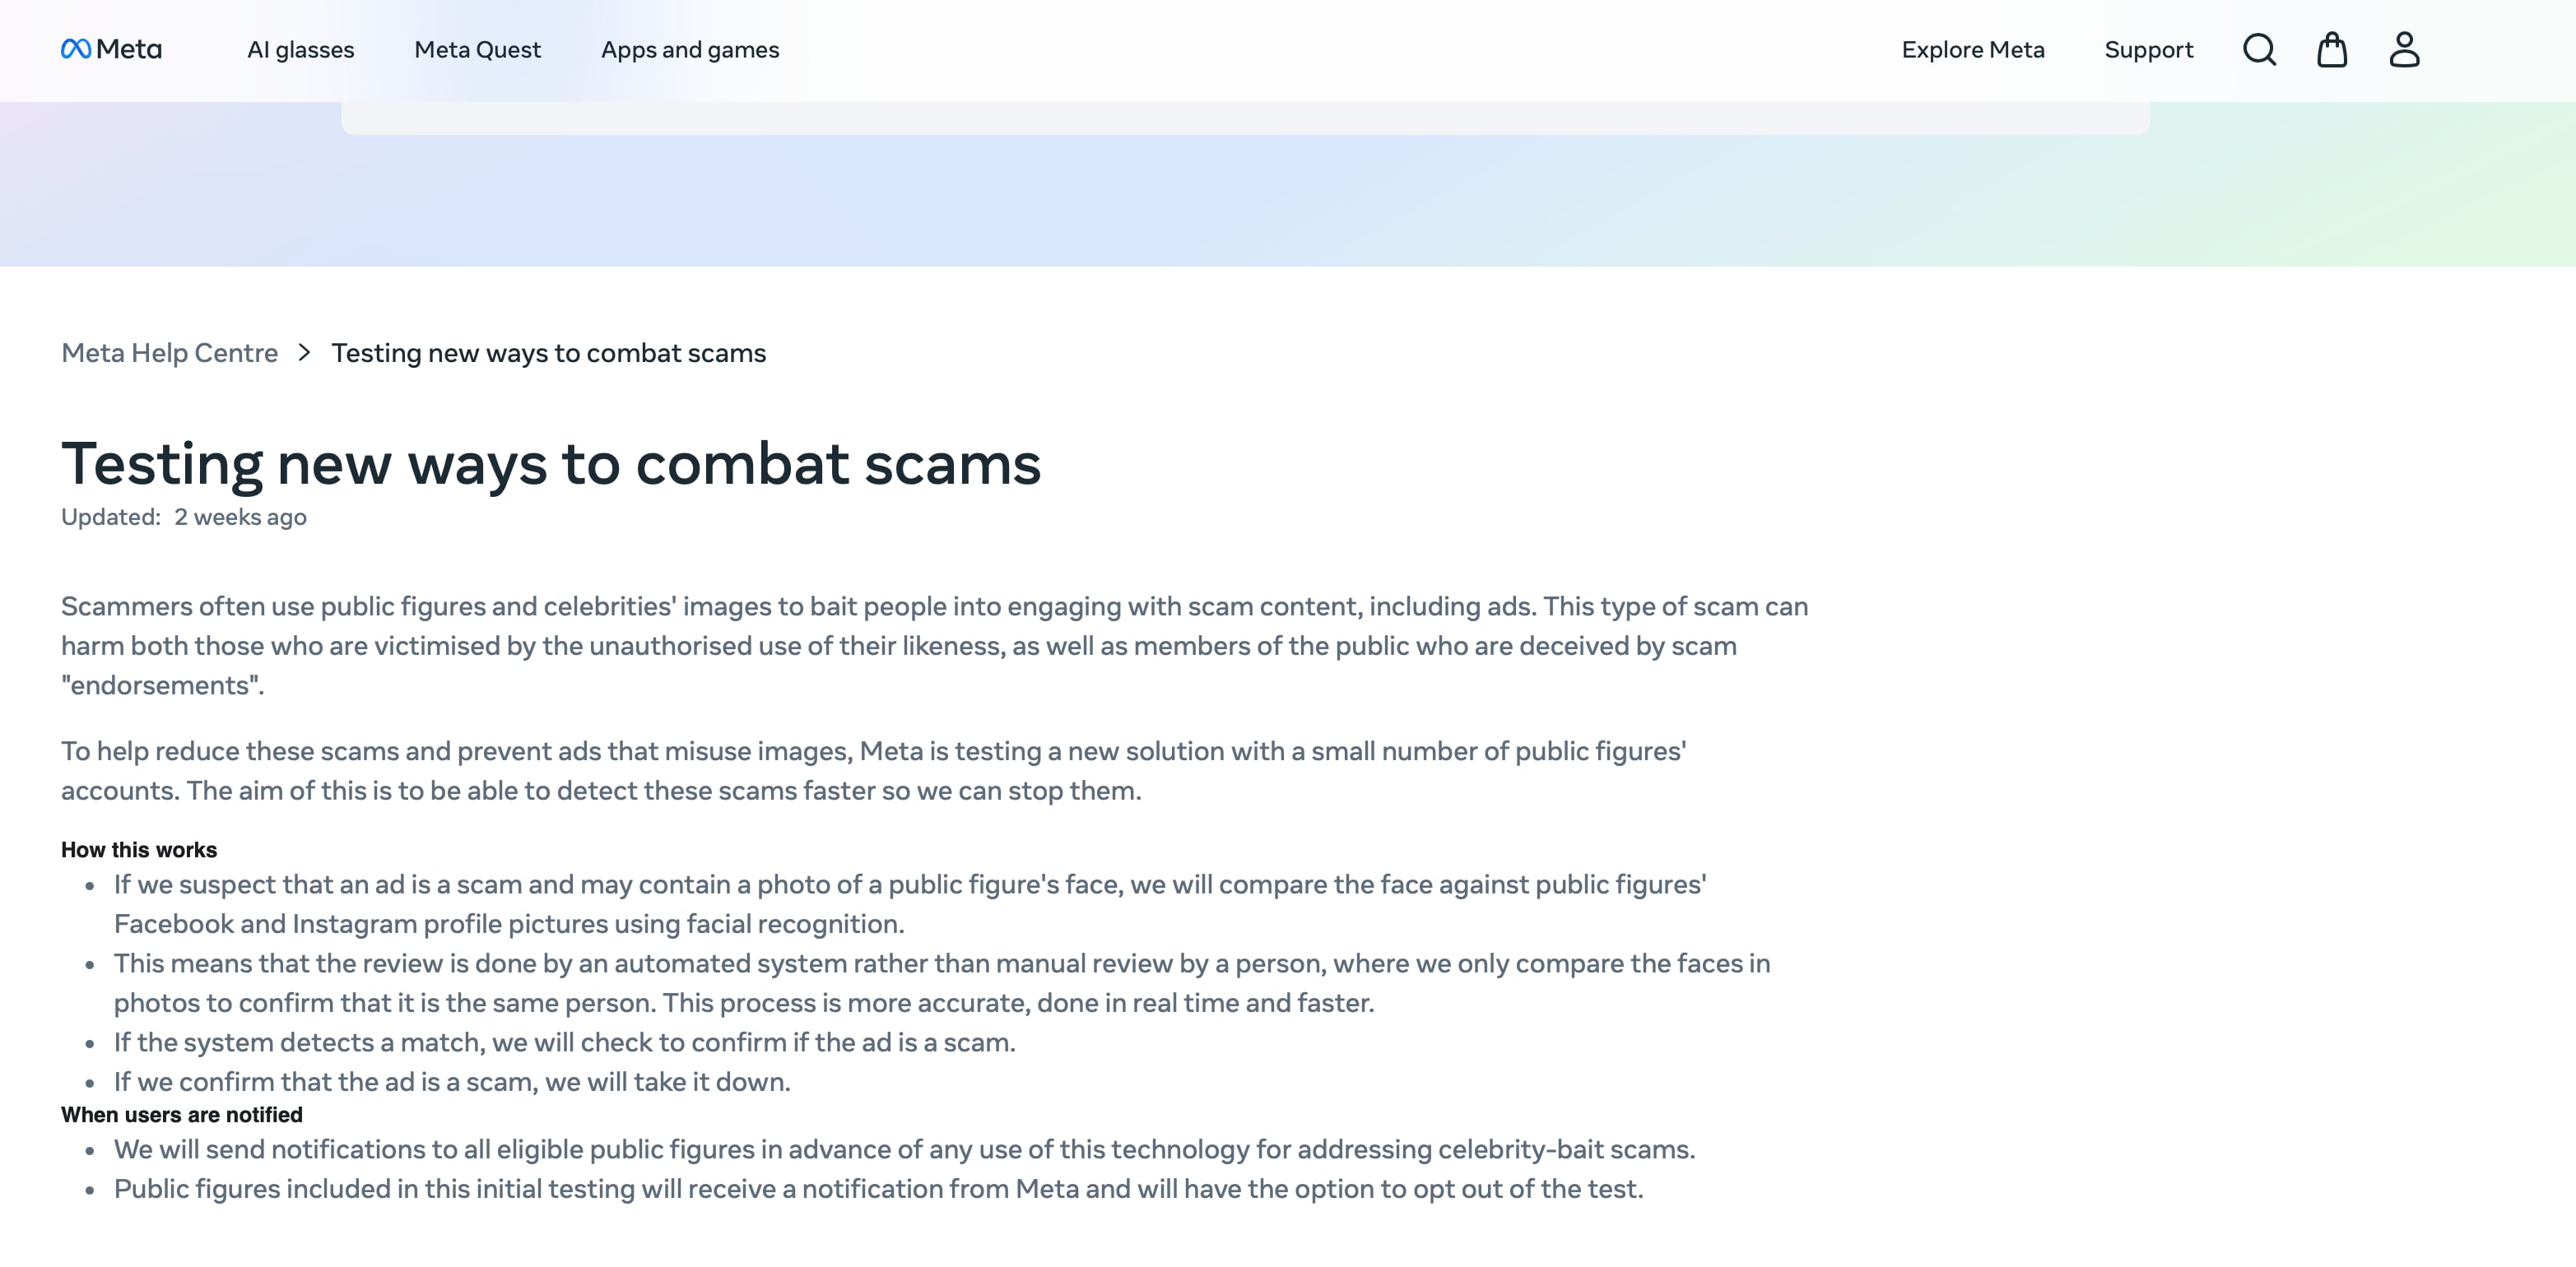Click the main article heading
This screenshot has width=2576, height=1267.
pyautogui.click(x=551, y=464)
